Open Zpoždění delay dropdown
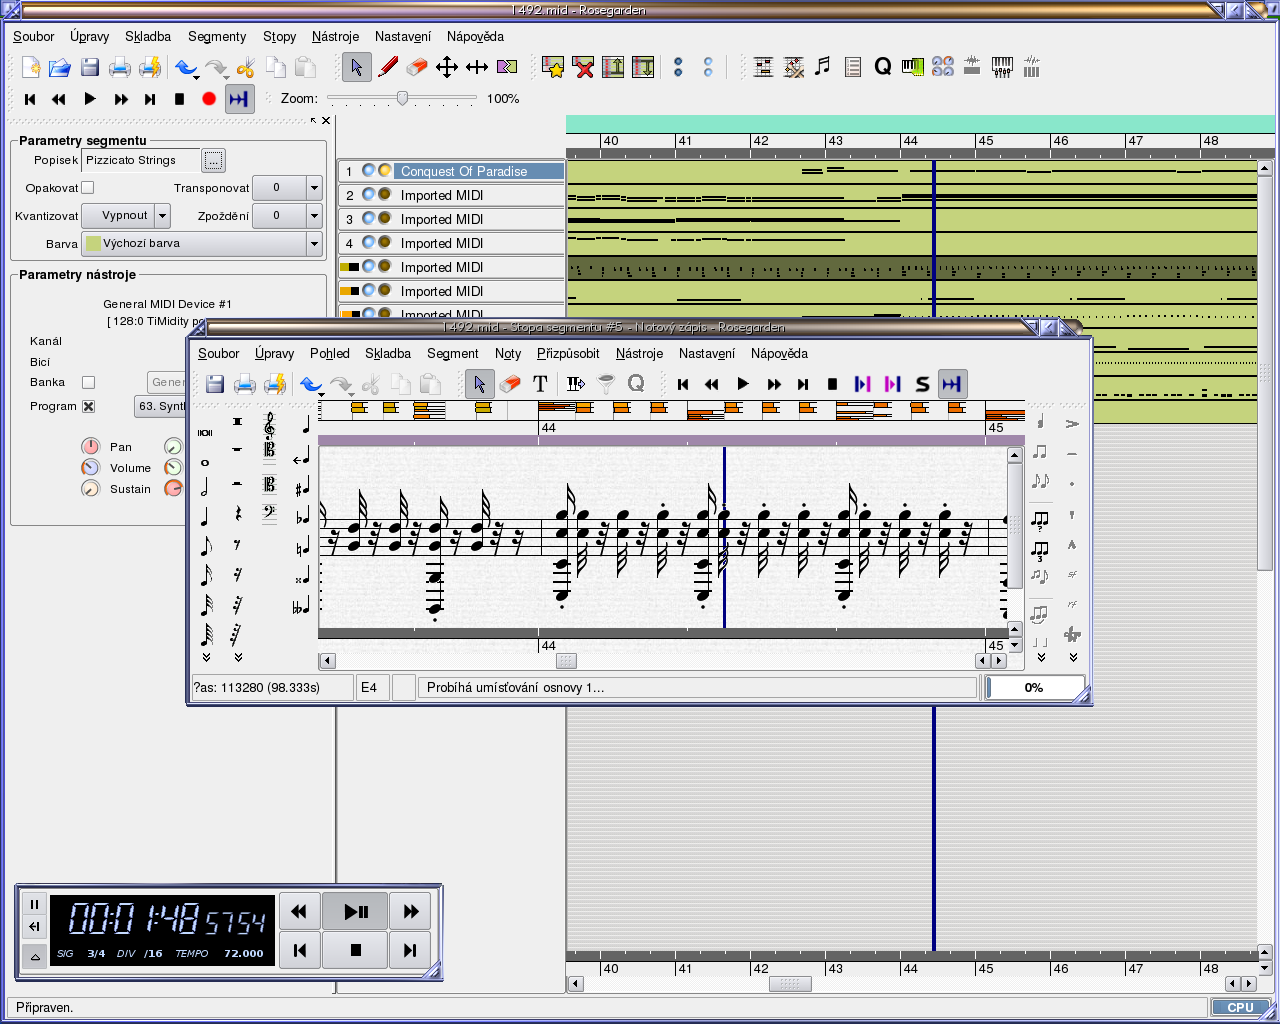 tap(314, 215)
